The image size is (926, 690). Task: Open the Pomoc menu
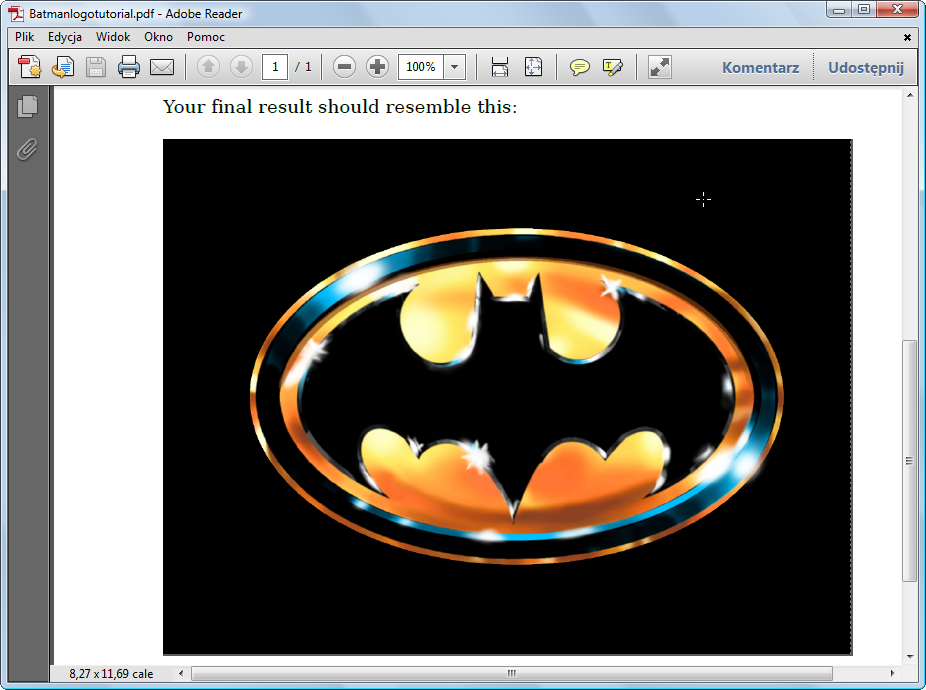click(x=206, y=37)
